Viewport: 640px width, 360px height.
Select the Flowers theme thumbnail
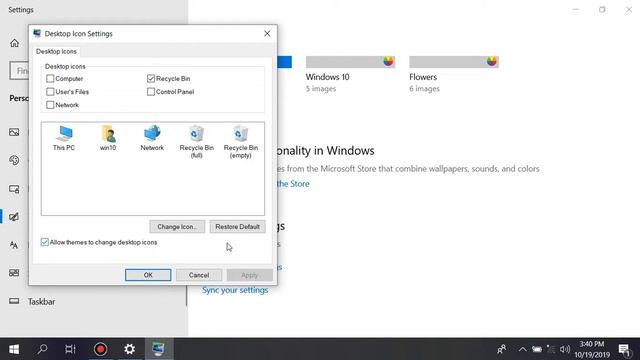tap(454, 62)
